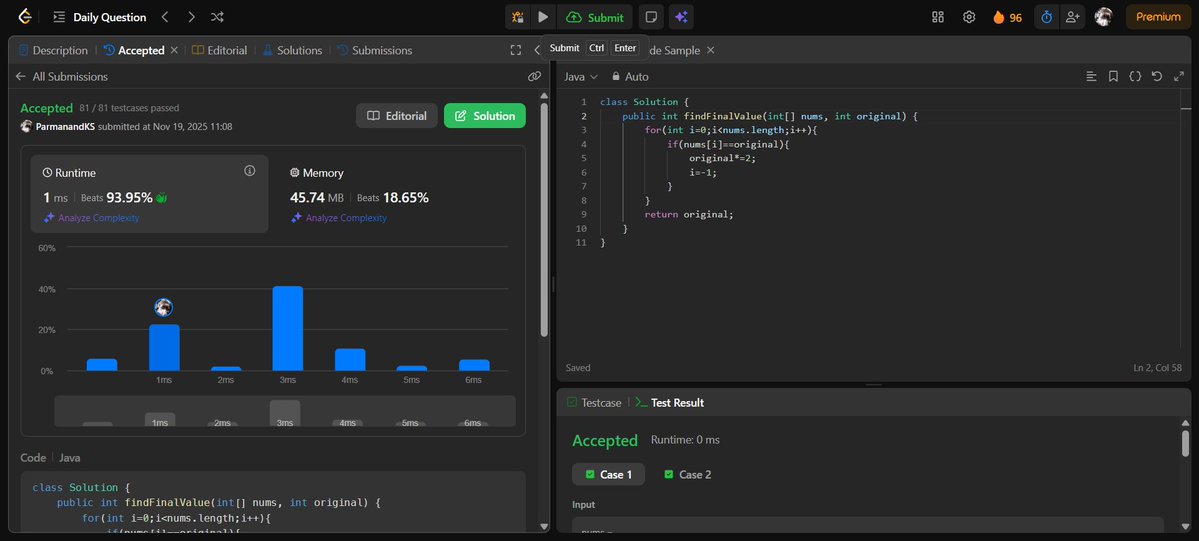Click the Premium button

coord(1158,17)
